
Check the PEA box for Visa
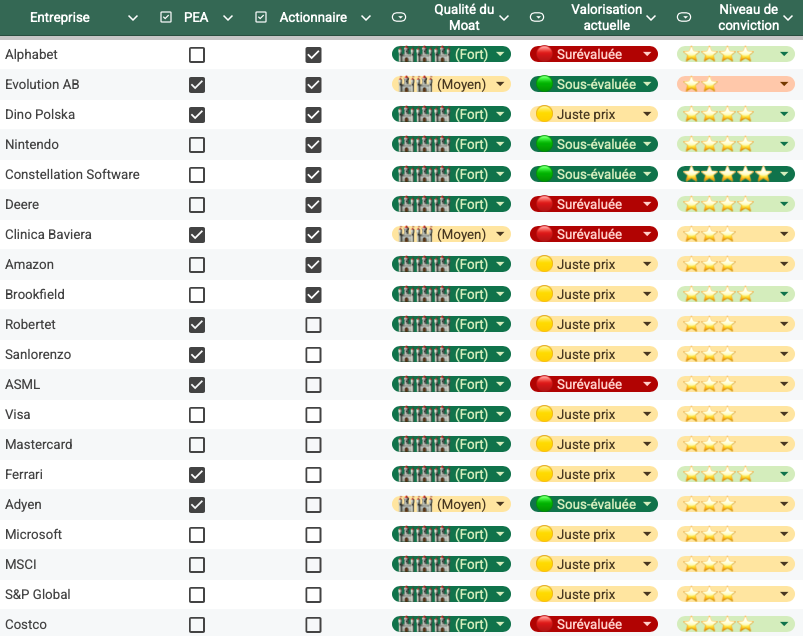(197, 415)
